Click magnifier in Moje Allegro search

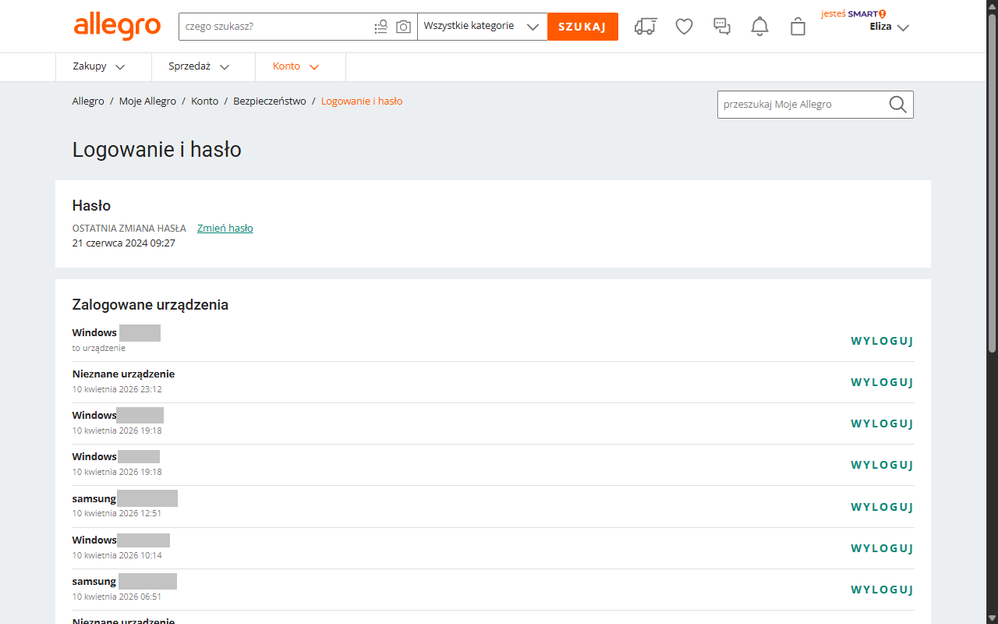click(x=897, y=104)
